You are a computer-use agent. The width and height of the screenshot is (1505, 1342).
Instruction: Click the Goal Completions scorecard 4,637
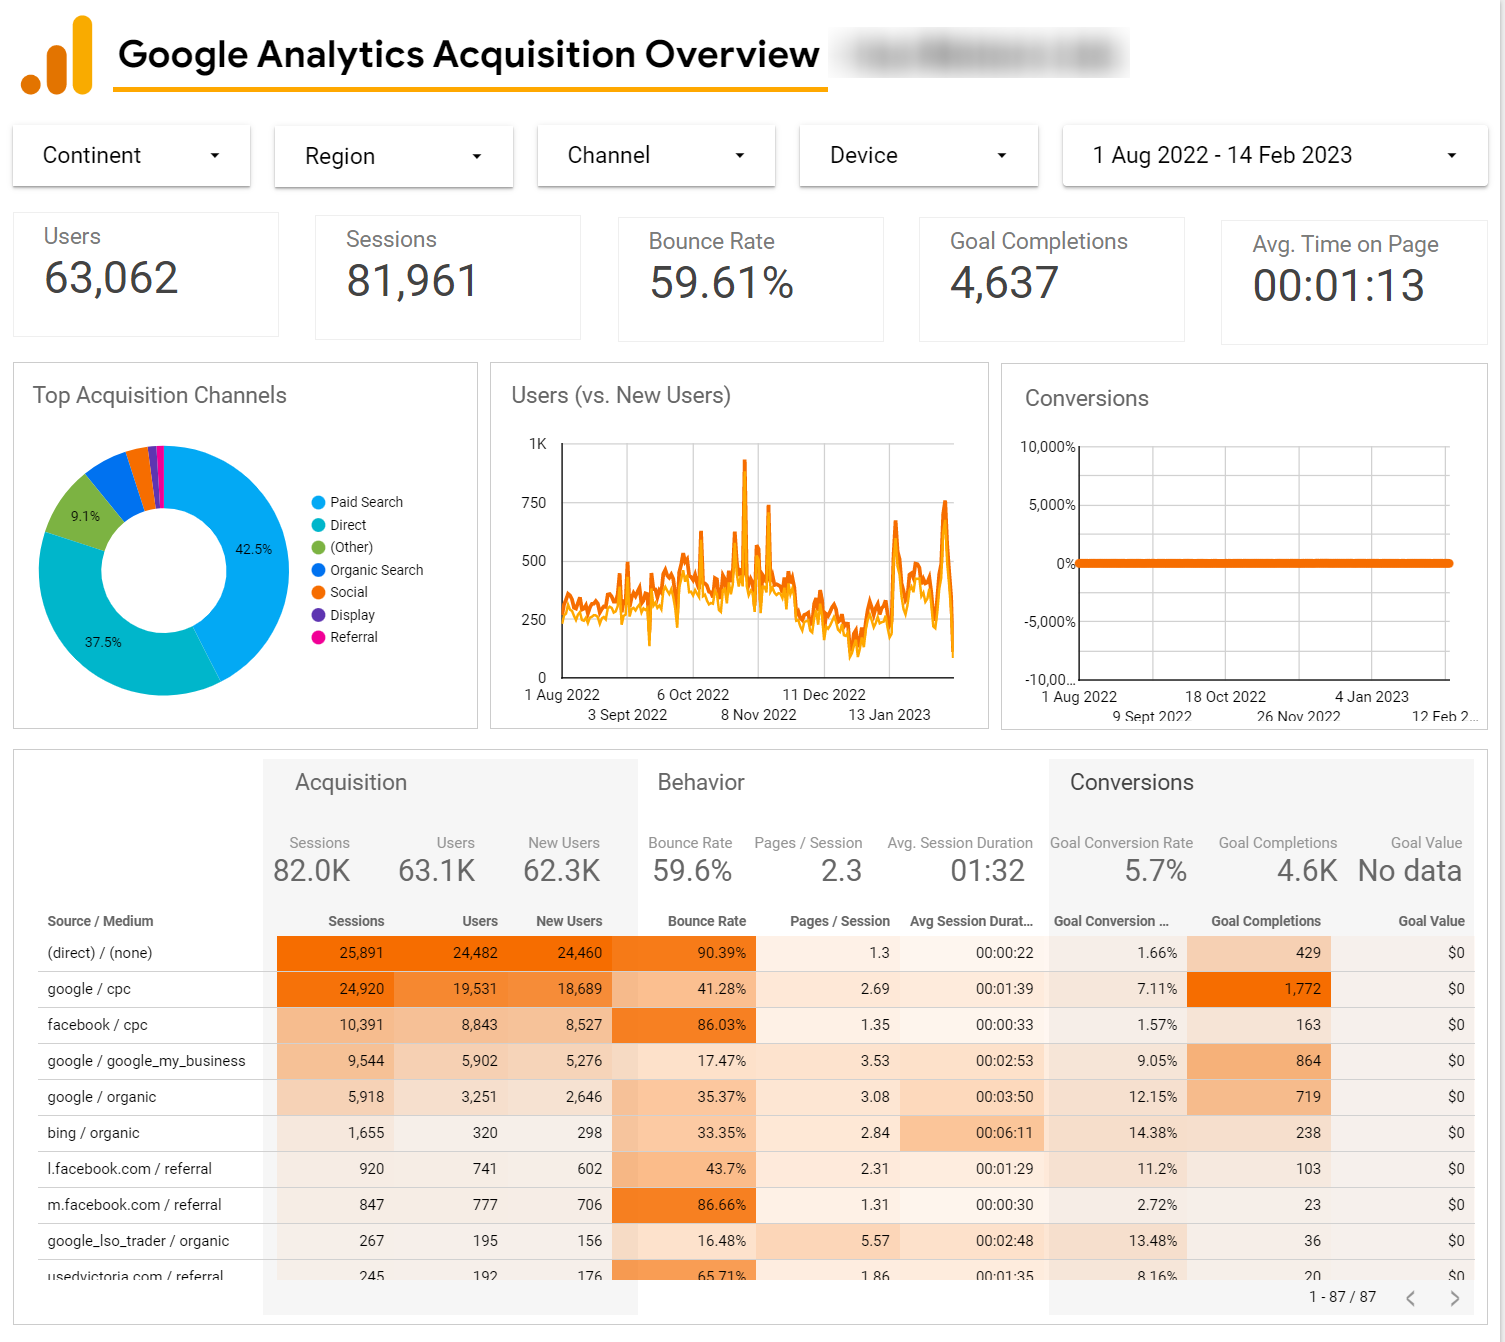coord(1052,279)
